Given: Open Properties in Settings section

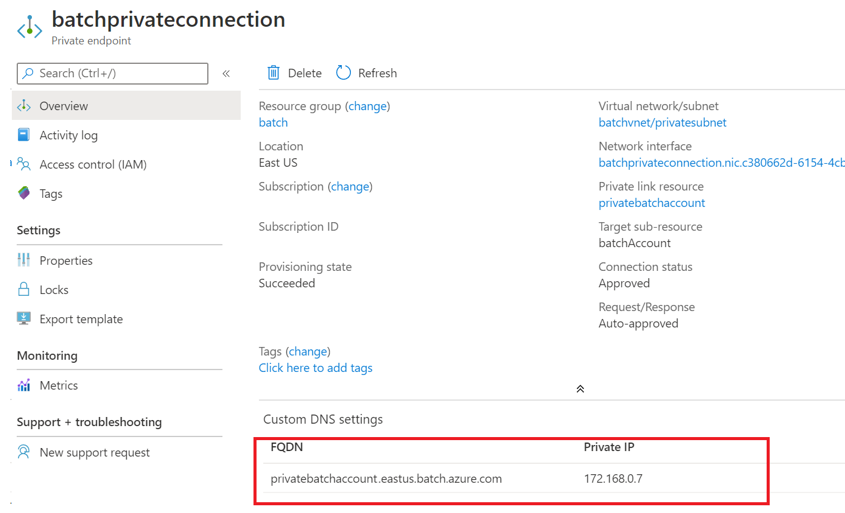Looking at the screenshot, I should tap(66, 261).
